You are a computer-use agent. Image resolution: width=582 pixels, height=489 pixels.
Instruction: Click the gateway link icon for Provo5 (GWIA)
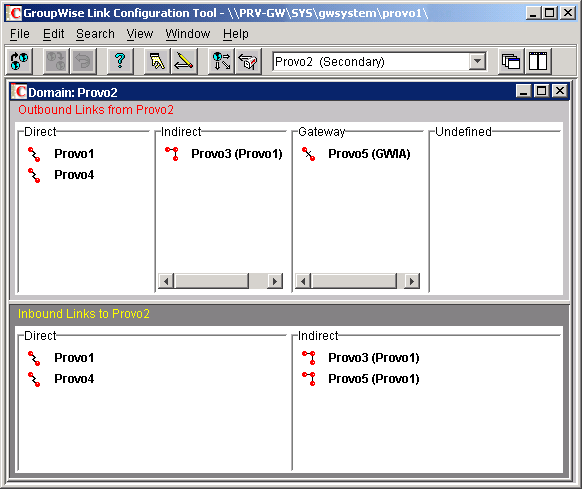[308, 154]
